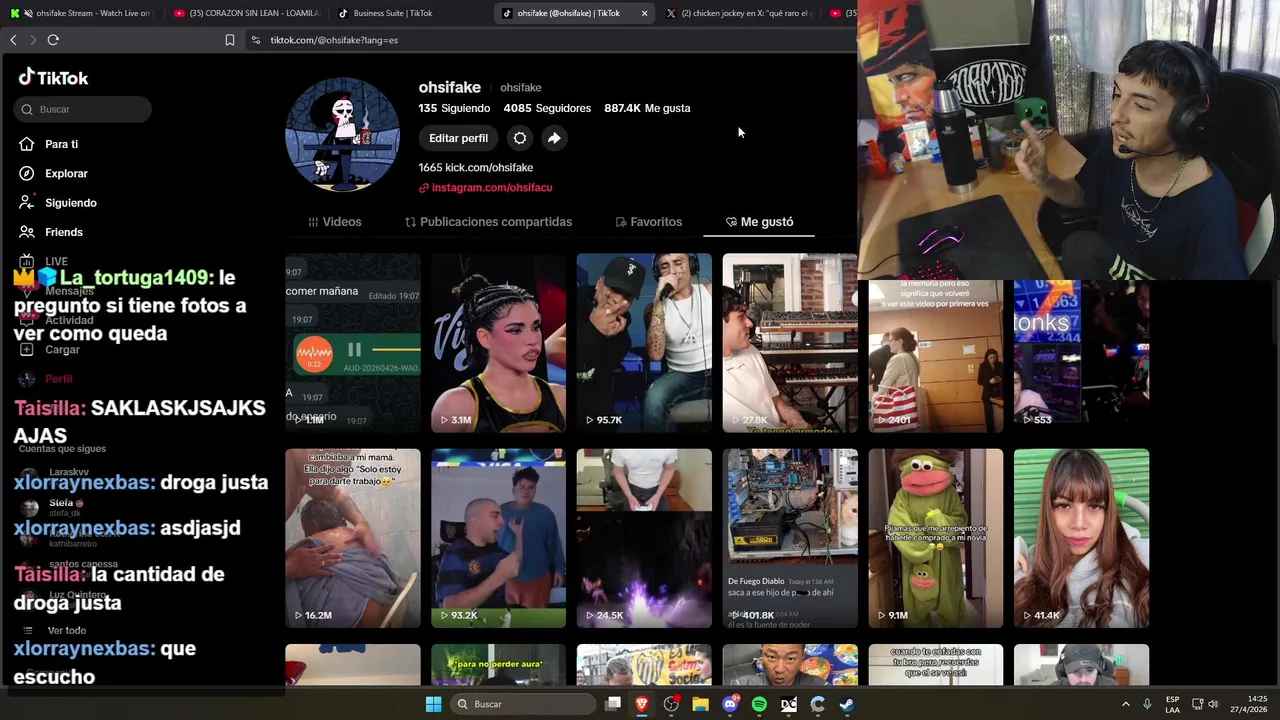The width and height of the screenshot is (1280, 720).
Task: Open Spotify from the taskbar
Action: point(759,704)
